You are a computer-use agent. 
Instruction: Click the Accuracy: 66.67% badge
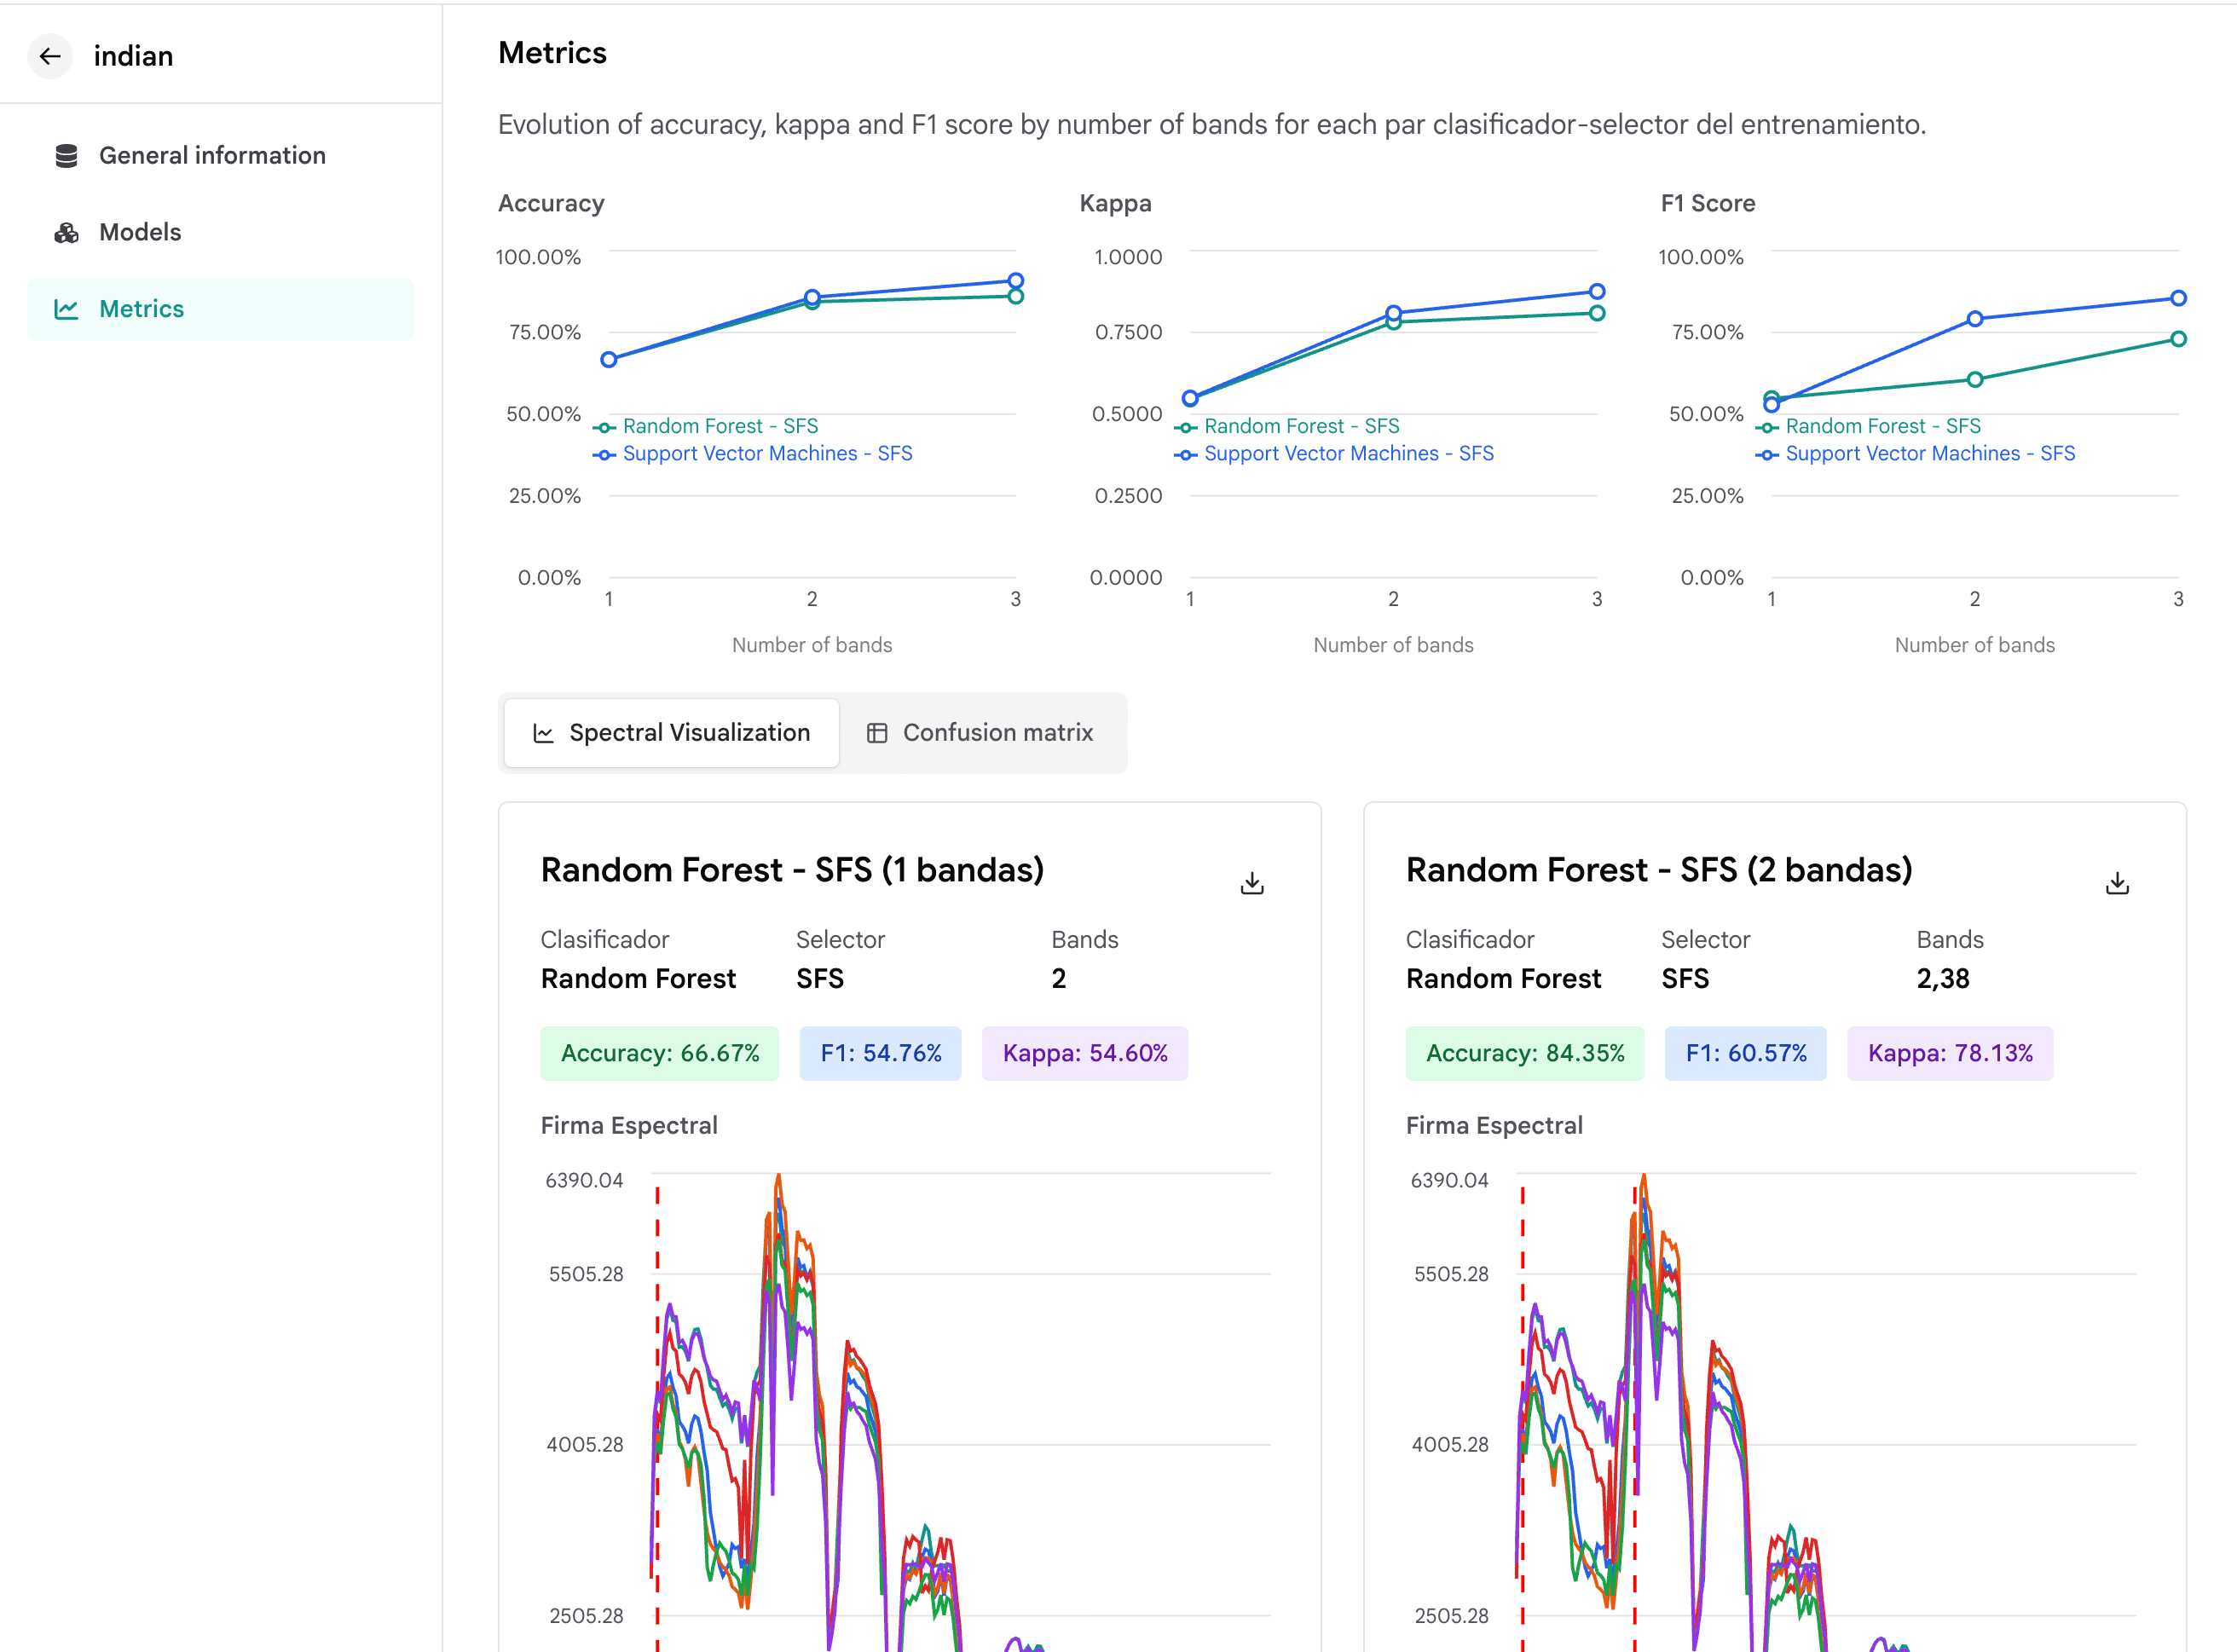(x=660, y=1054)
